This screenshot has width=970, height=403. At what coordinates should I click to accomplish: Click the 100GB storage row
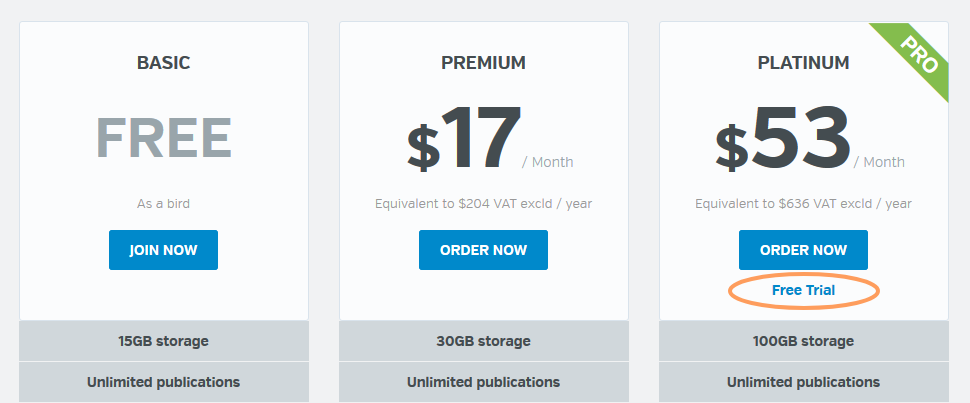pyautogui.click(x=803, y=341)
